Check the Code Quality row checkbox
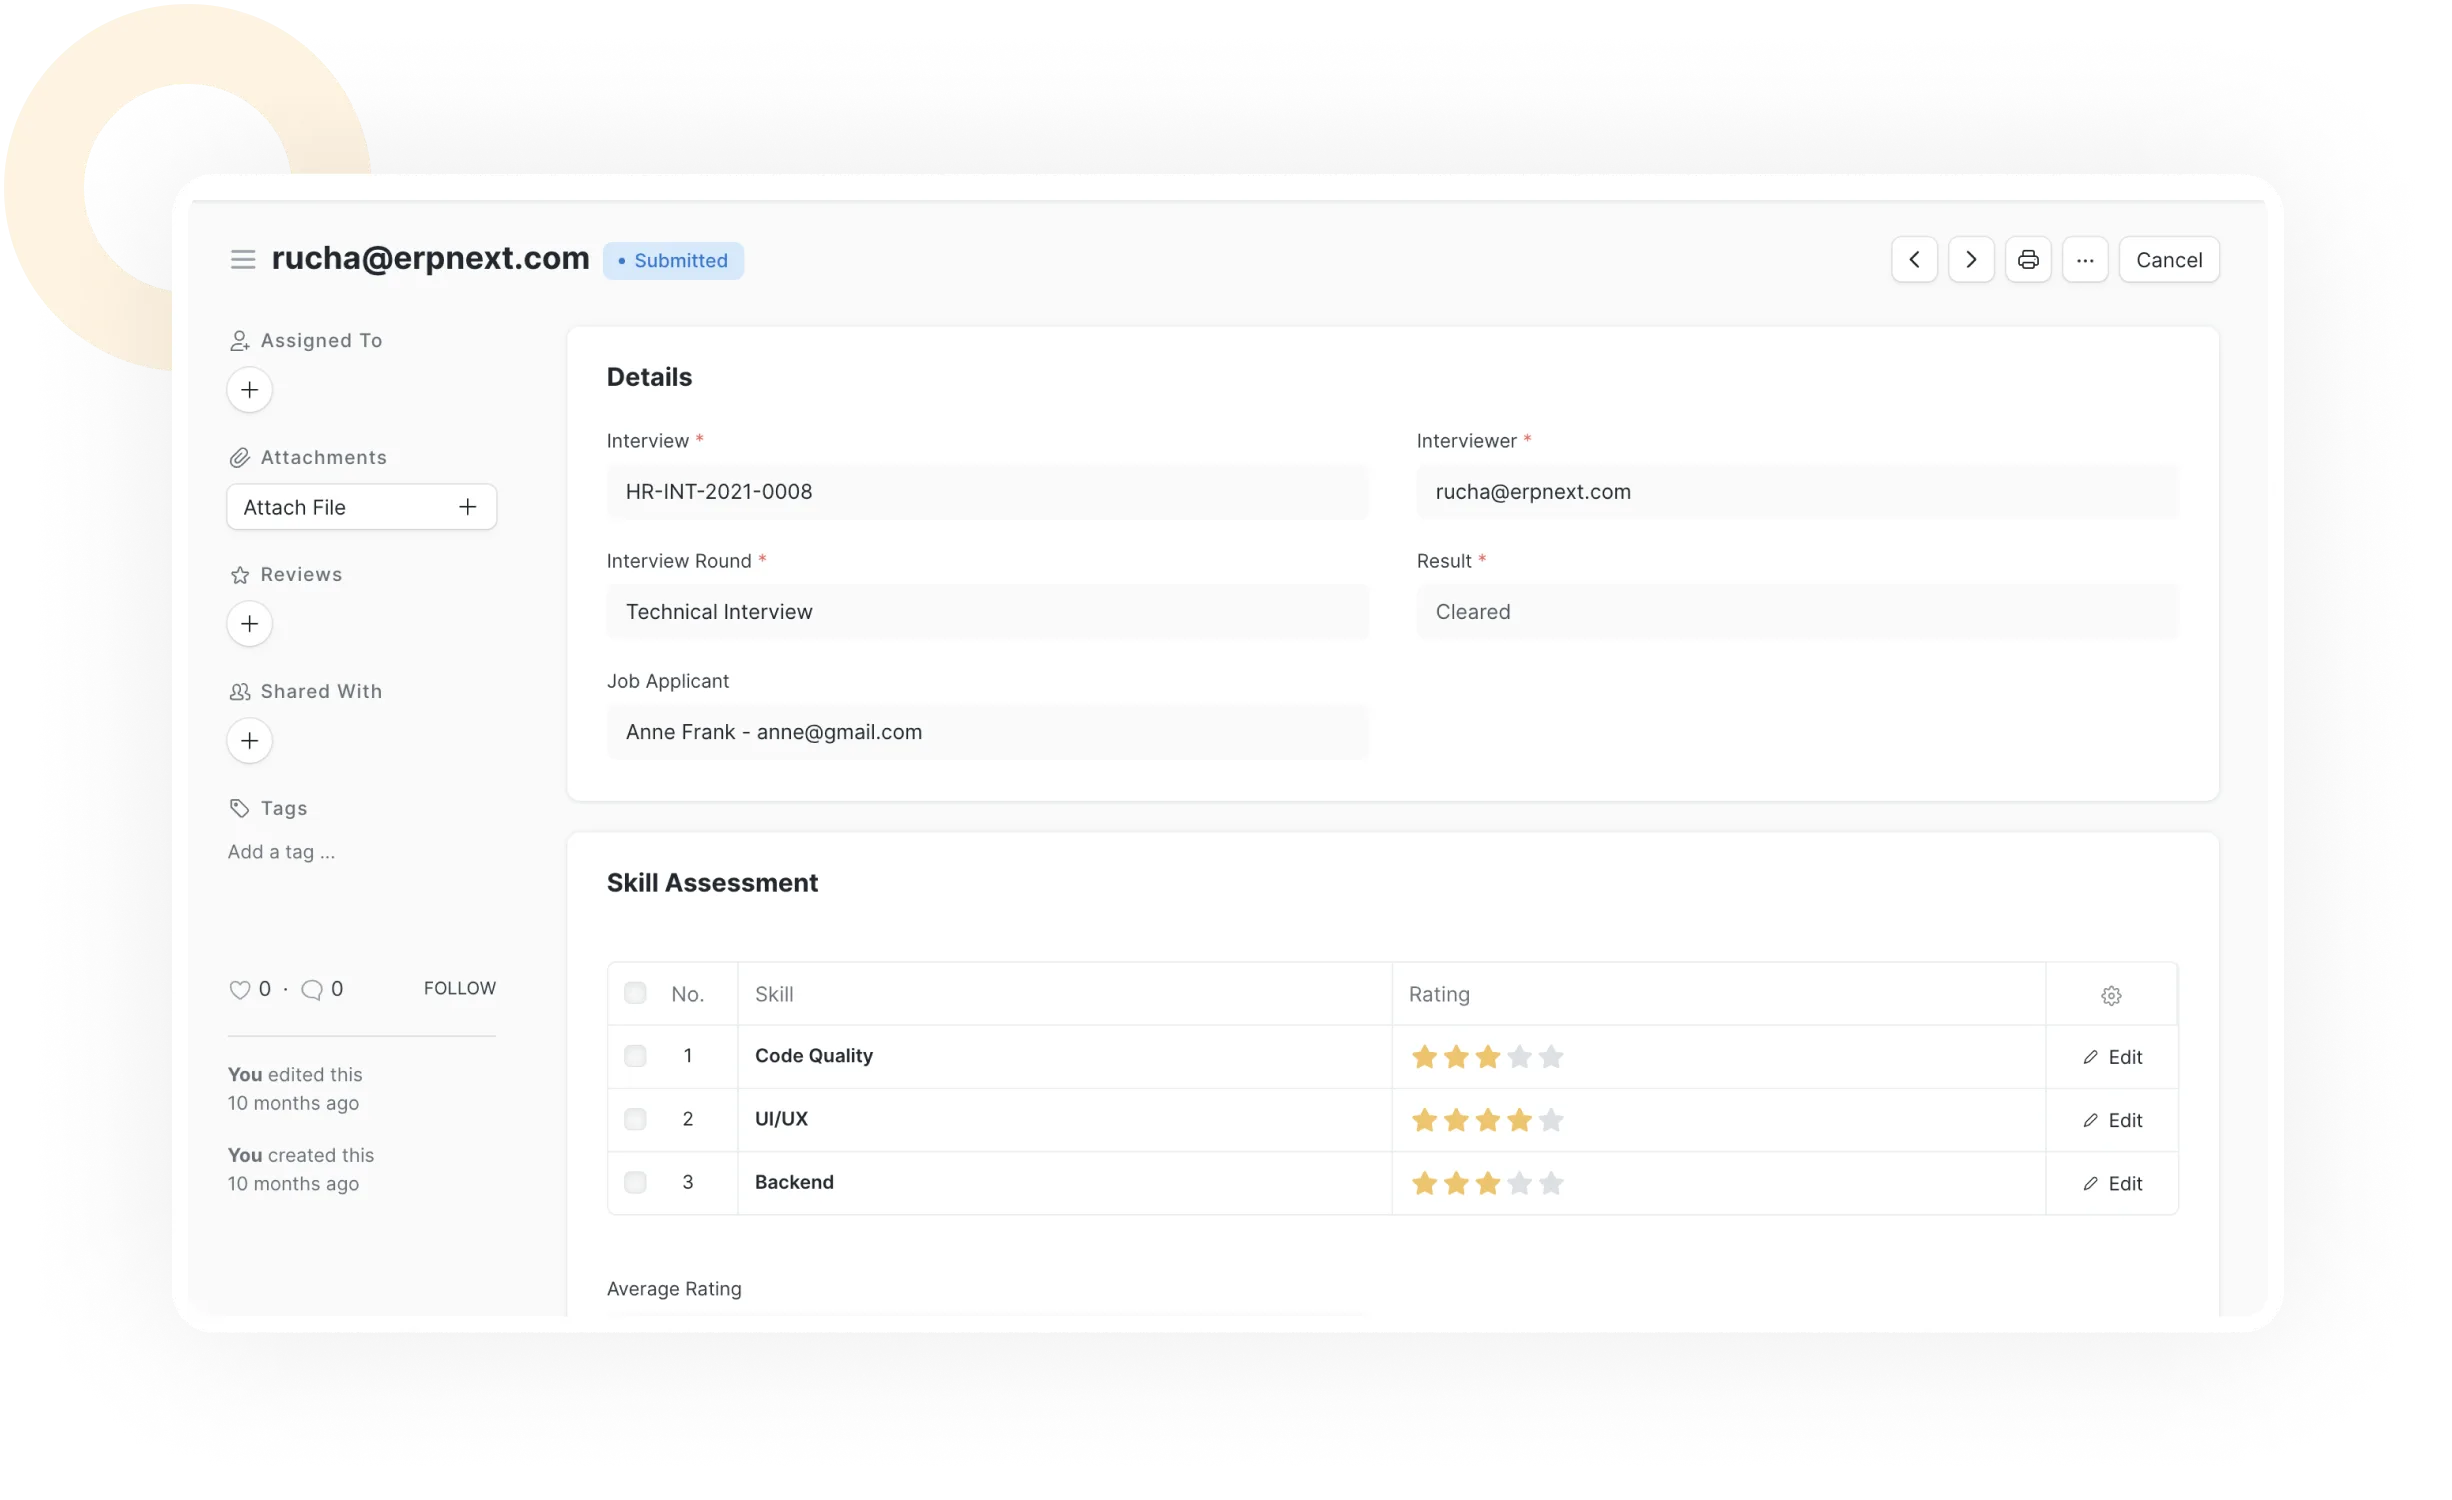This screenshot has height=1500, width=2452. 635,1056
